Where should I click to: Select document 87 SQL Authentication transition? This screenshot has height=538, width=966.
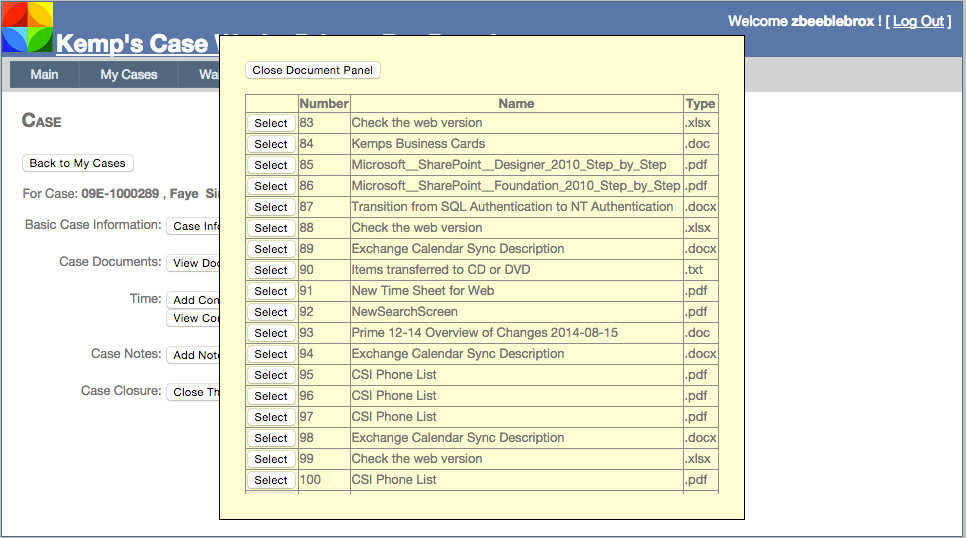click(x=270, y=207)
